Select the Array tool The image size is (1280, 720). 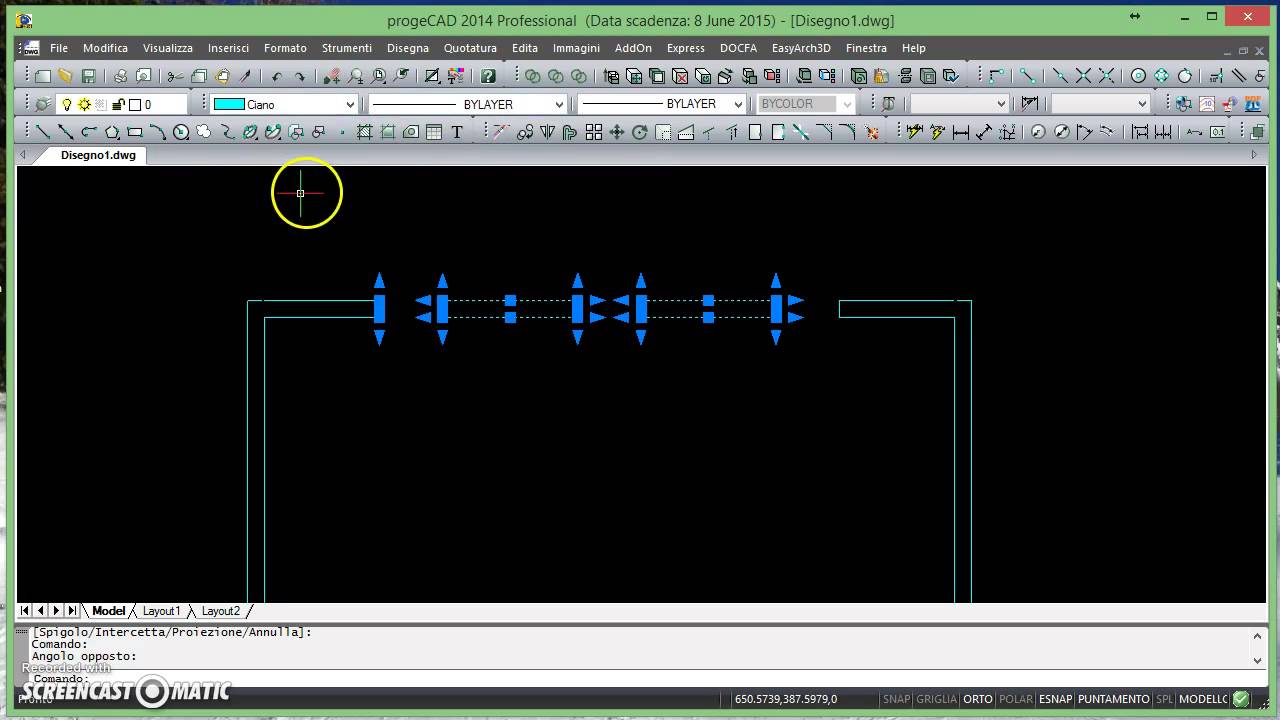[x=594, y=132]
